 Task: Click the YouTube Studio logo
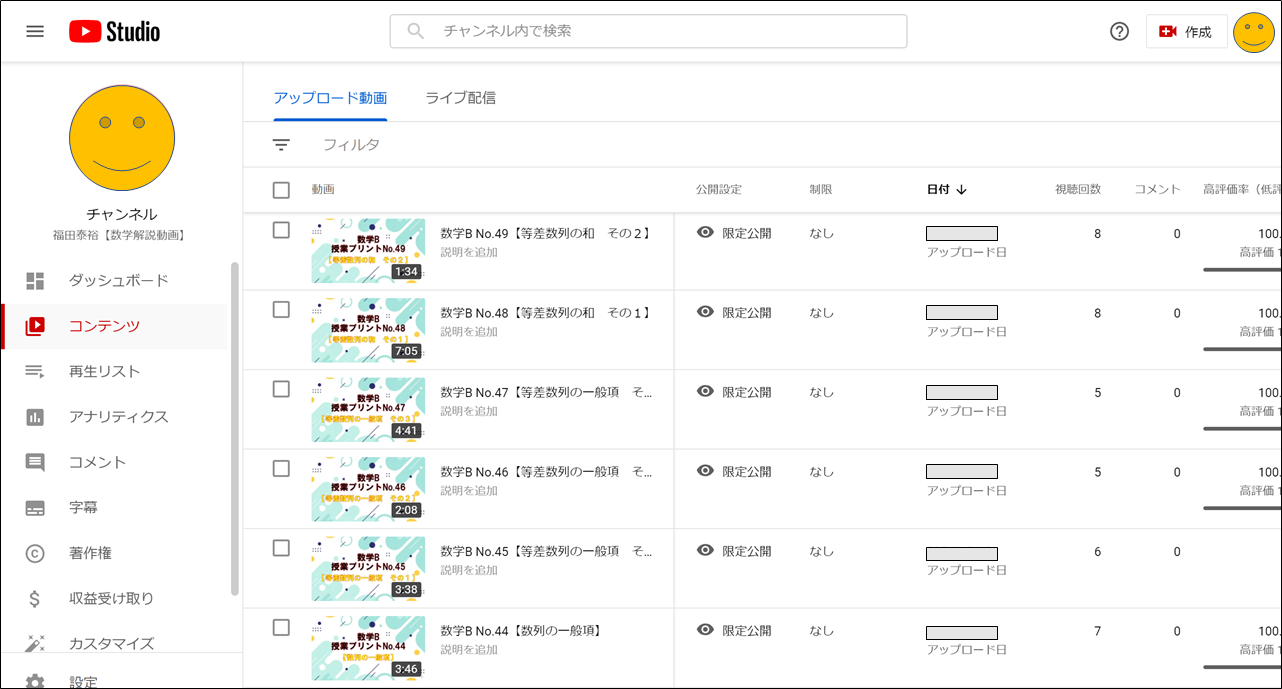pyautogui.click(x=114, y=32)
